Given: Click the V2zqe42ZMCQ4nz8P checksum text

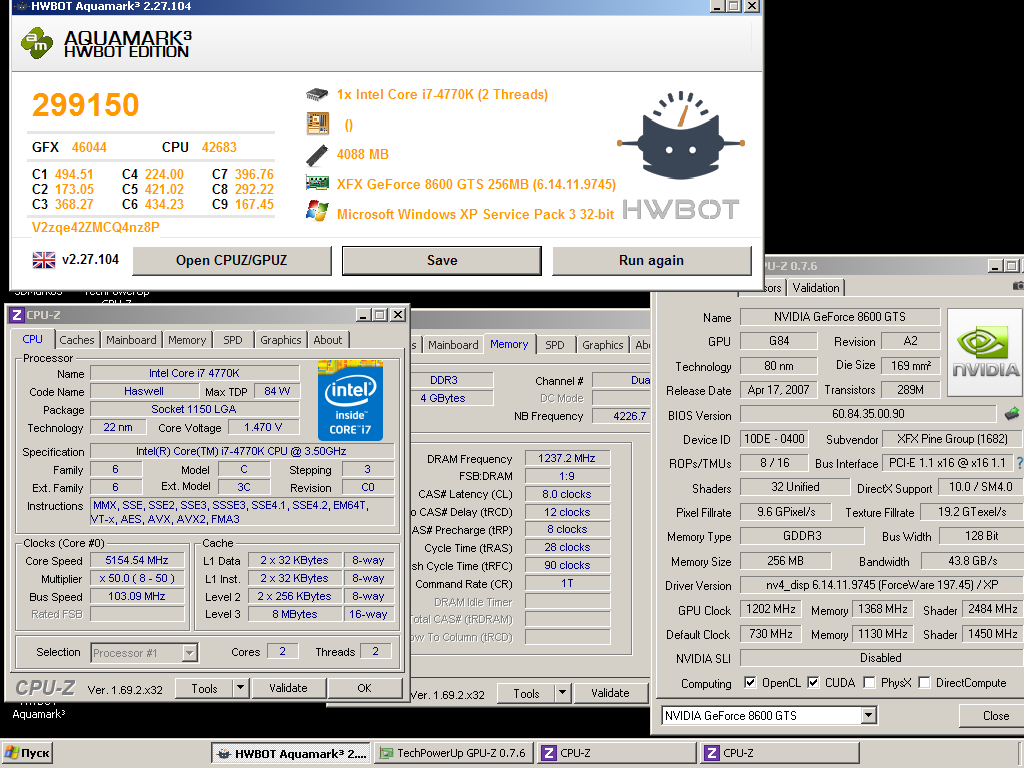Looking at the screenshot, I should tap(96, 227).
